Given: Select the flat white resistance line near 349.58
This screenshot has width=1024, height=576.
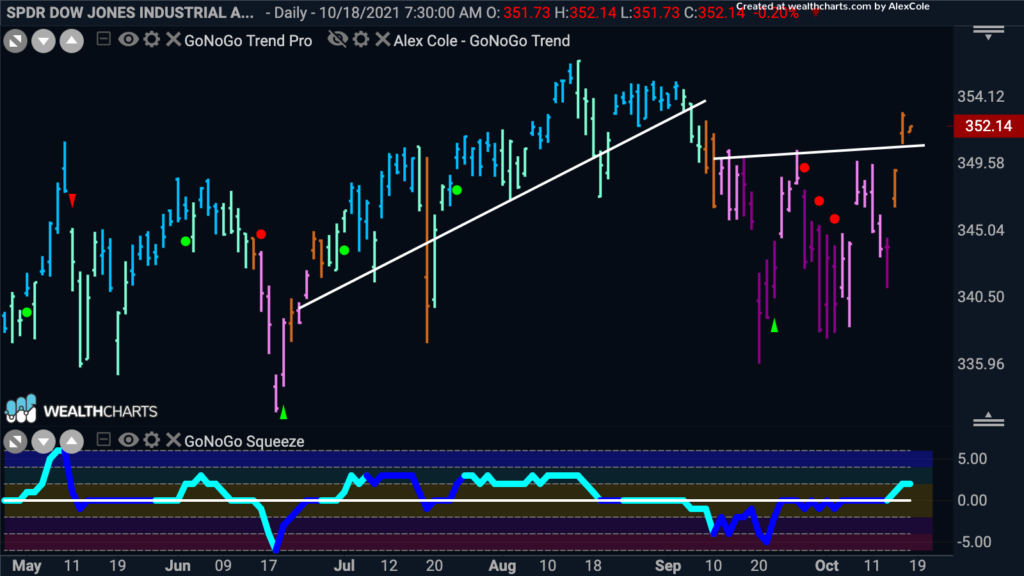Looking at the screenshot, I should 819,152.
